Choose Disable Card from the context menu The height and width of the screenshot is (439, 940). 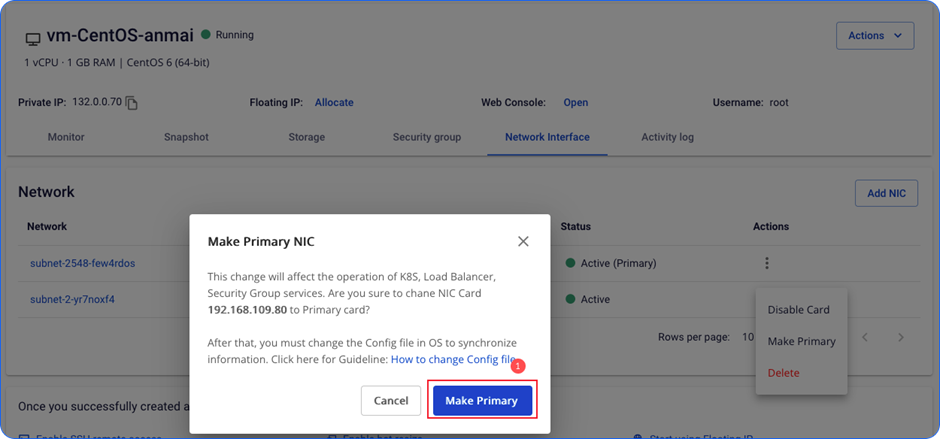(x=798, y=310)
